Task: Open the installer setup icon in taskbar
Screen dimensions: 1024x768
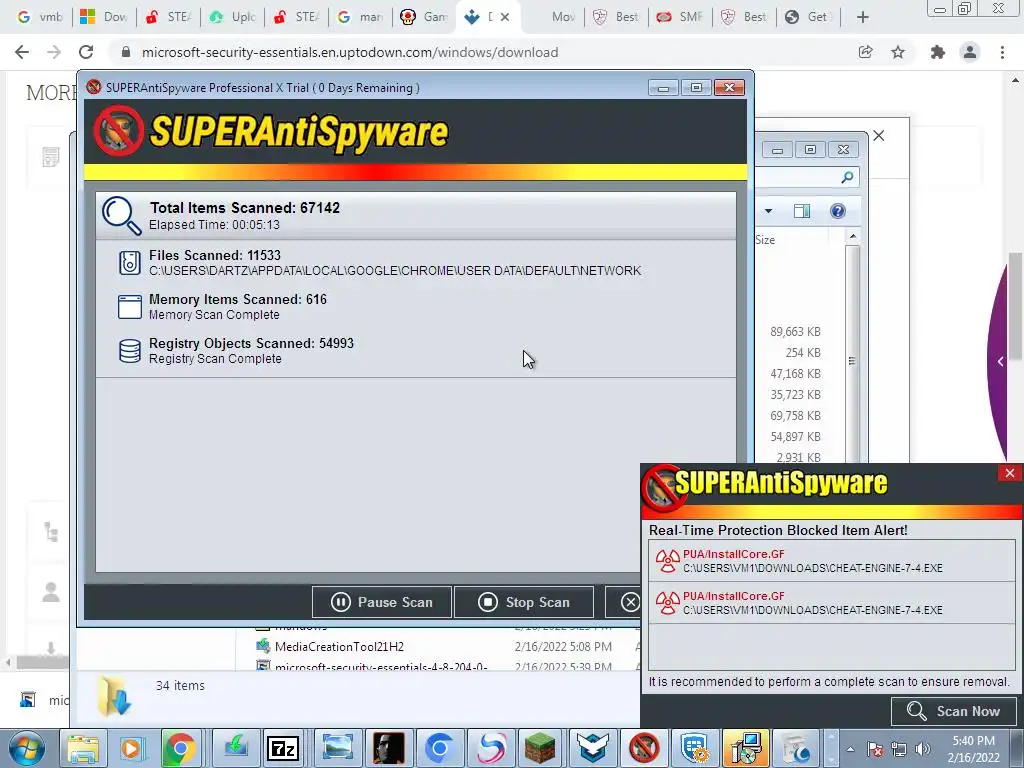Action: 745,748
